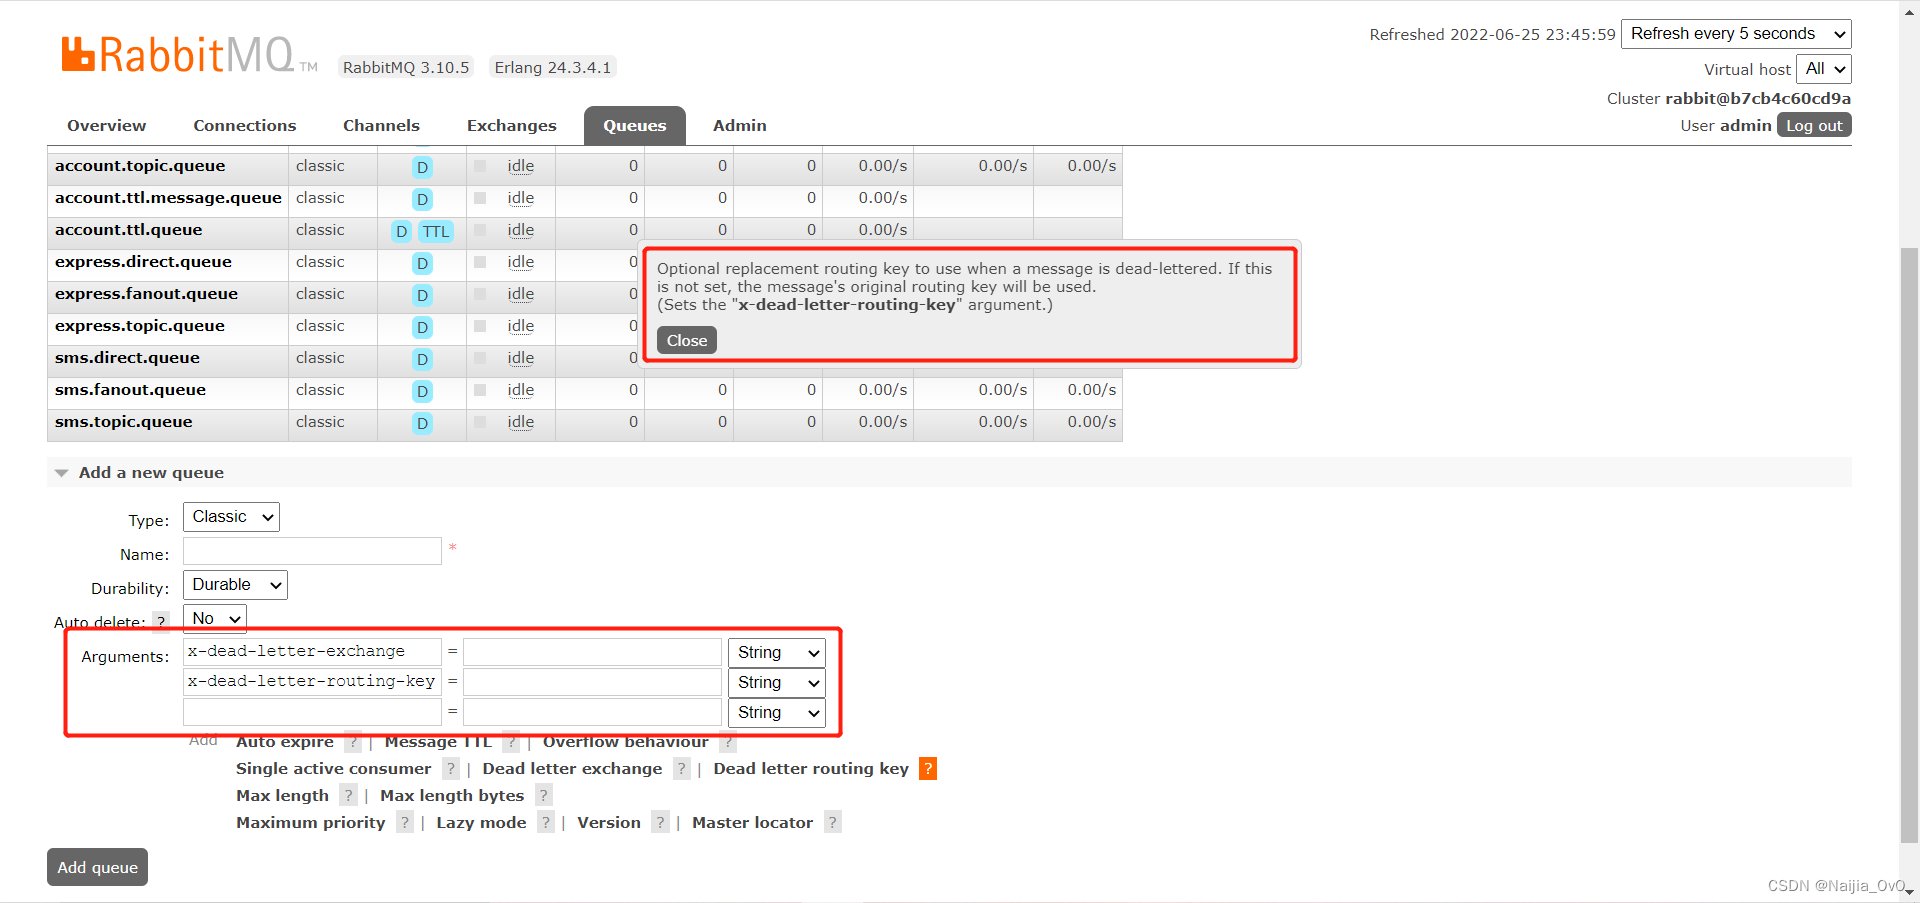Click the account.ttl.message.queue link
The height and width of the screenshot is (903, 1920).
pos(168,198)
